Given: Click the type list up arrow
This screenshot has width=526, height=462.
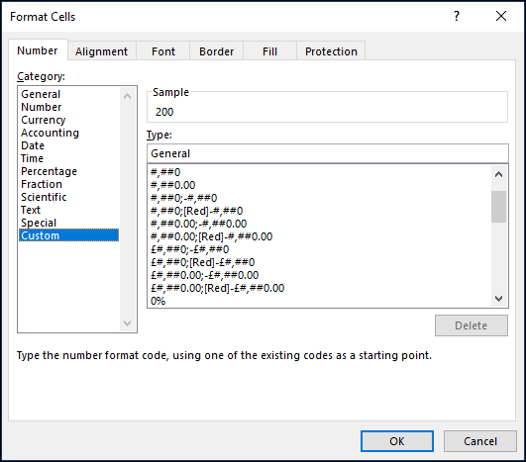Looking at the screenshot, I should (x=498, y=174).
